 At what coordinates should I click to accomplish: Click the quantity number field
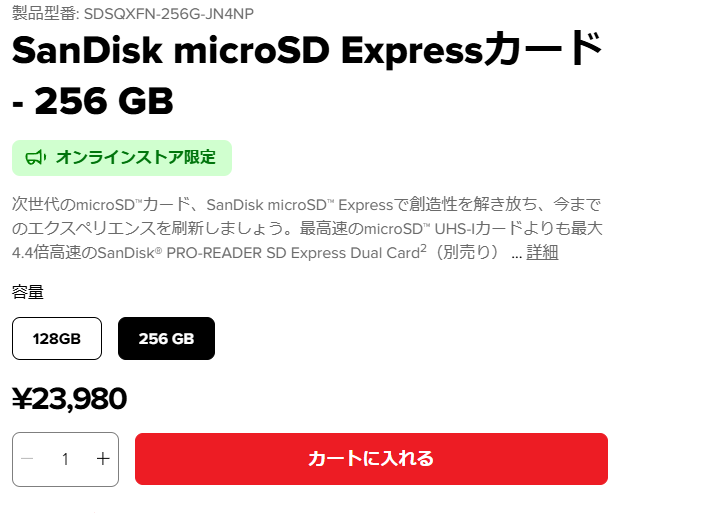65,459
